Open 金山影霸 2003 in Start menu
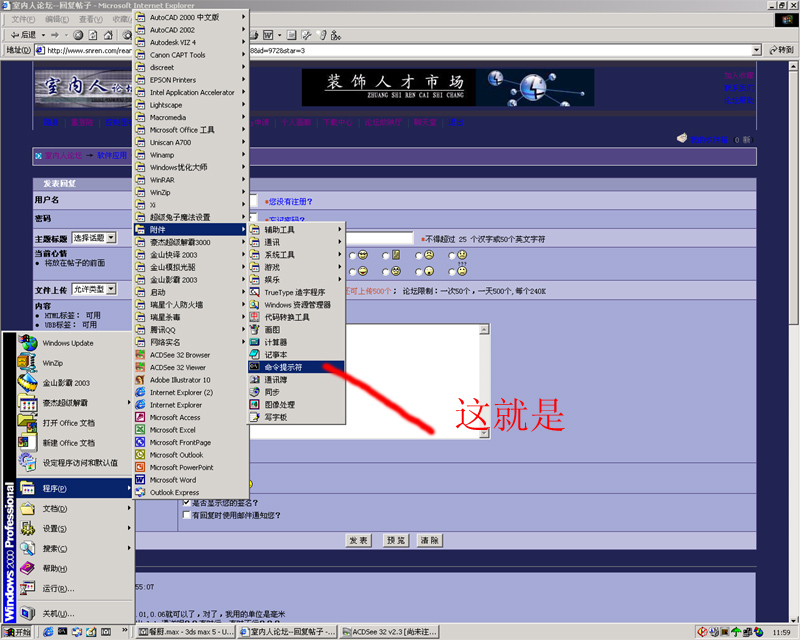The height and width of the screenshot is (640, 800). pyautogui.click(x=75, y=383)
